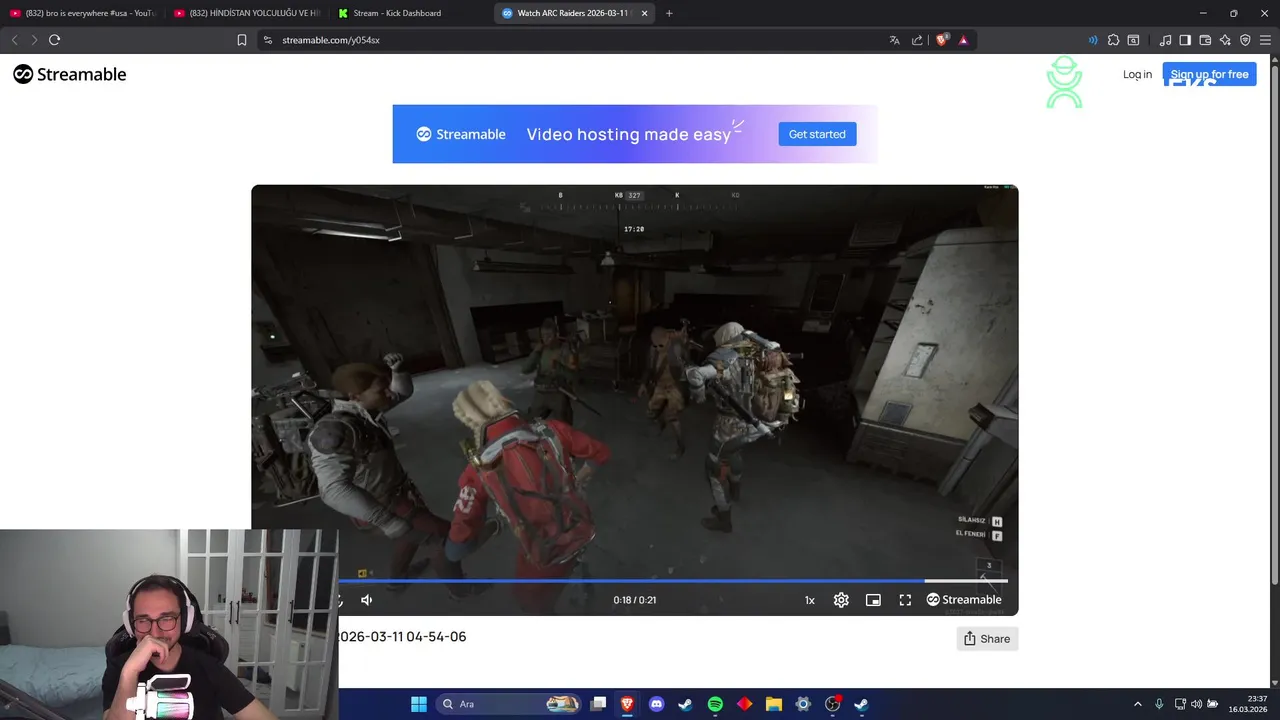Open the Video hosting made easy banner
This screenshot has height=720, width=1280.
tap(635, 134)
